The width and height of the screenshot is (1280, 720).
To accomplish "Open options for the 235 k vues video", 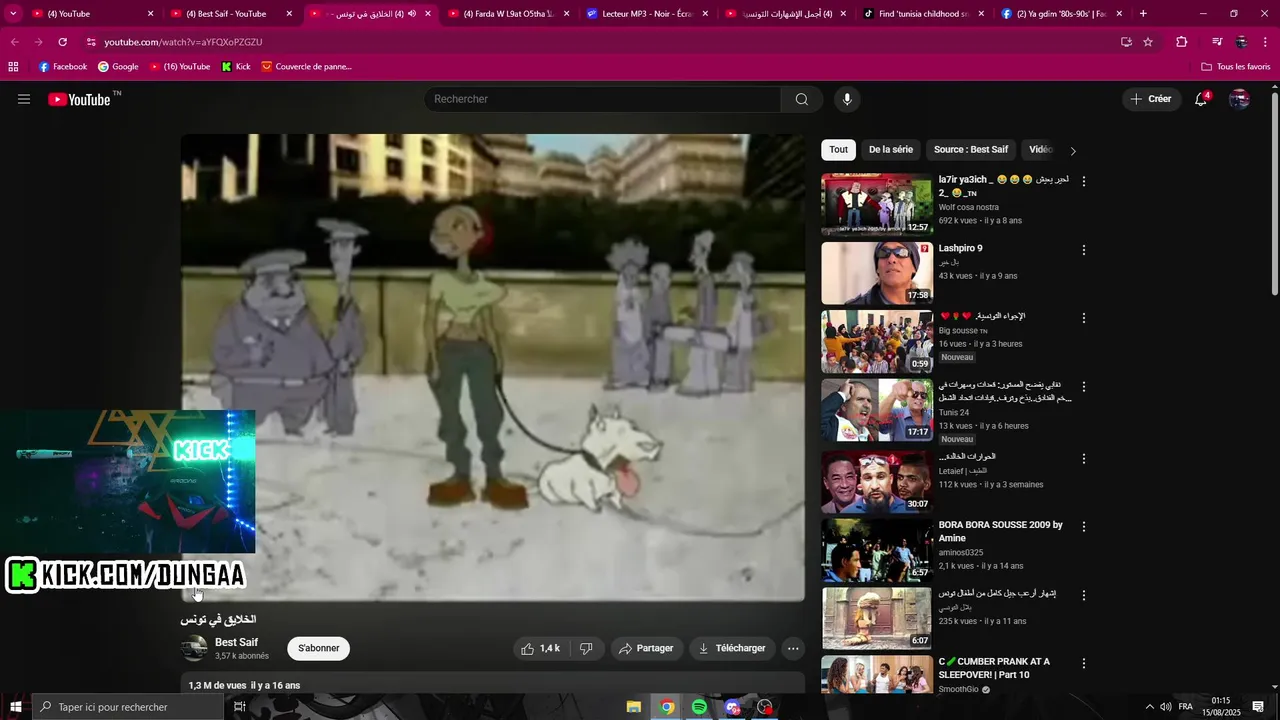I will pos(1083,595).
